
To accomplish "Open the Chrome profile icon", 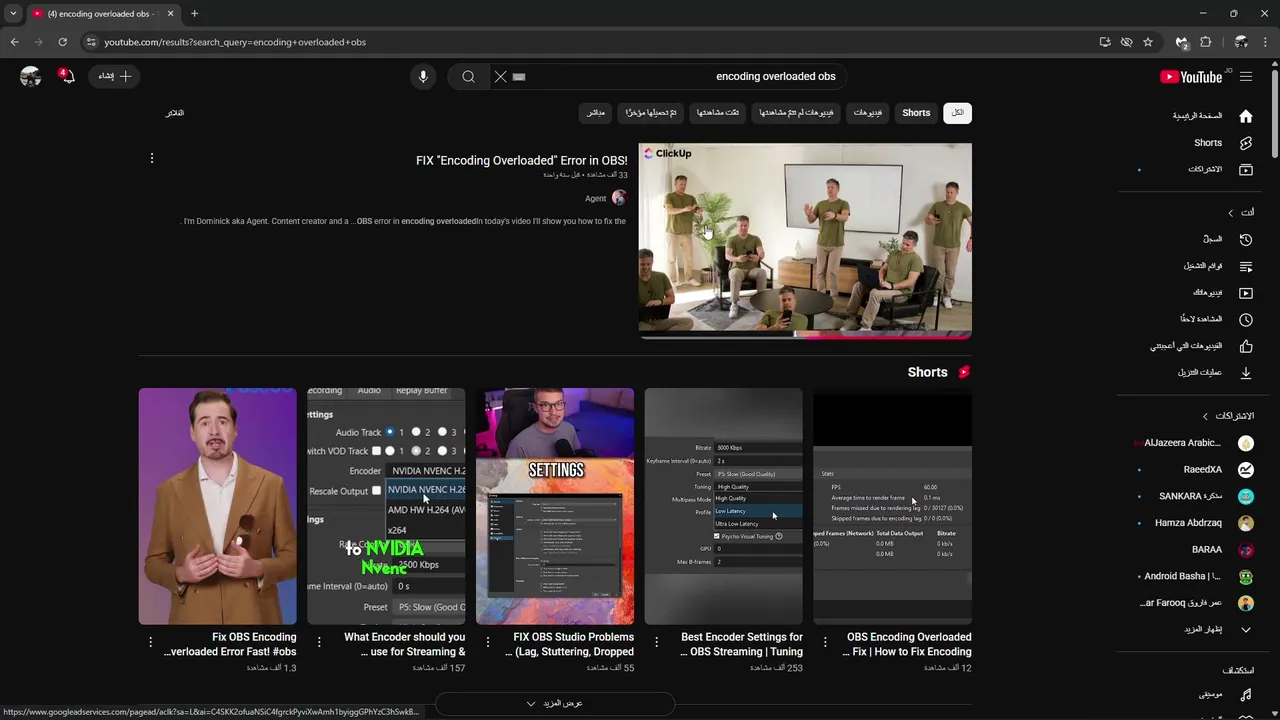I will pos(1241,42).
